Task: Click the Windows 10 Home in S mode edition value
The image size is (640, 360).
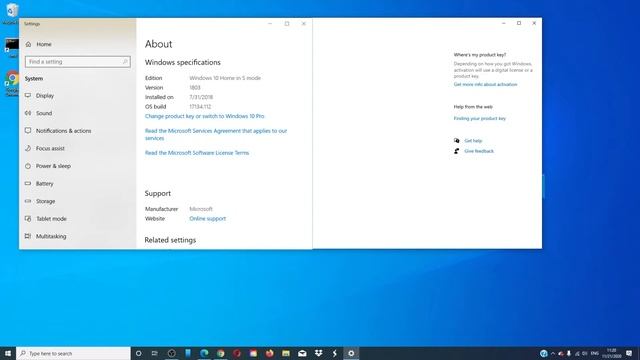Action: [x=225, y=78]
